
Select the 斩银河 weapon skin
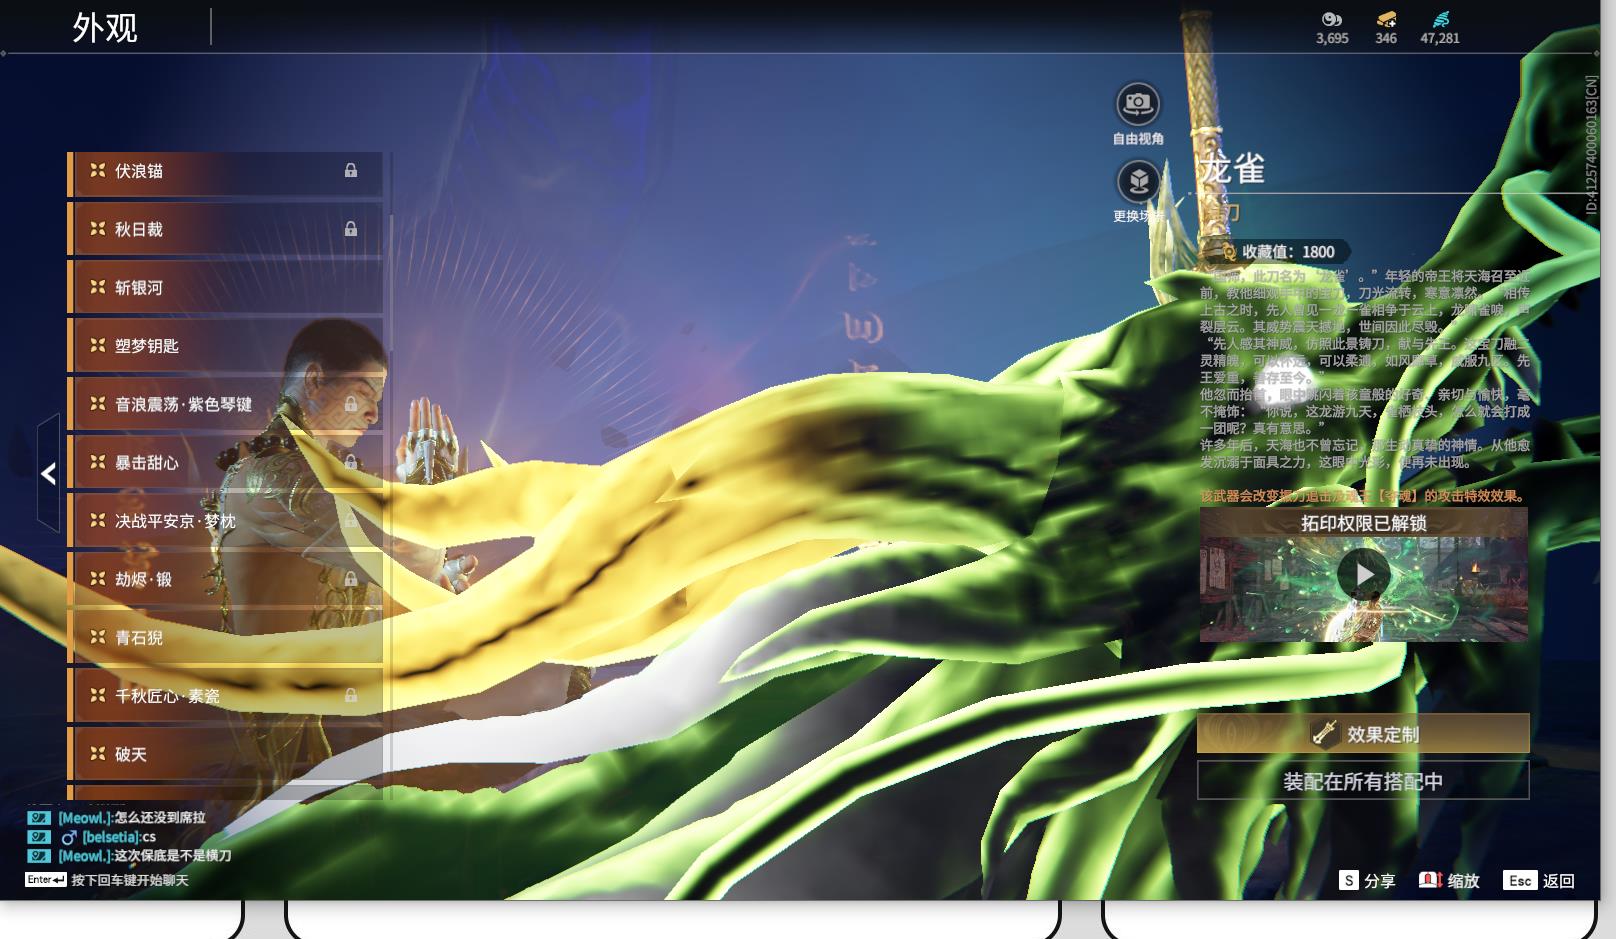pyautogui.click(x=225, y=287)
